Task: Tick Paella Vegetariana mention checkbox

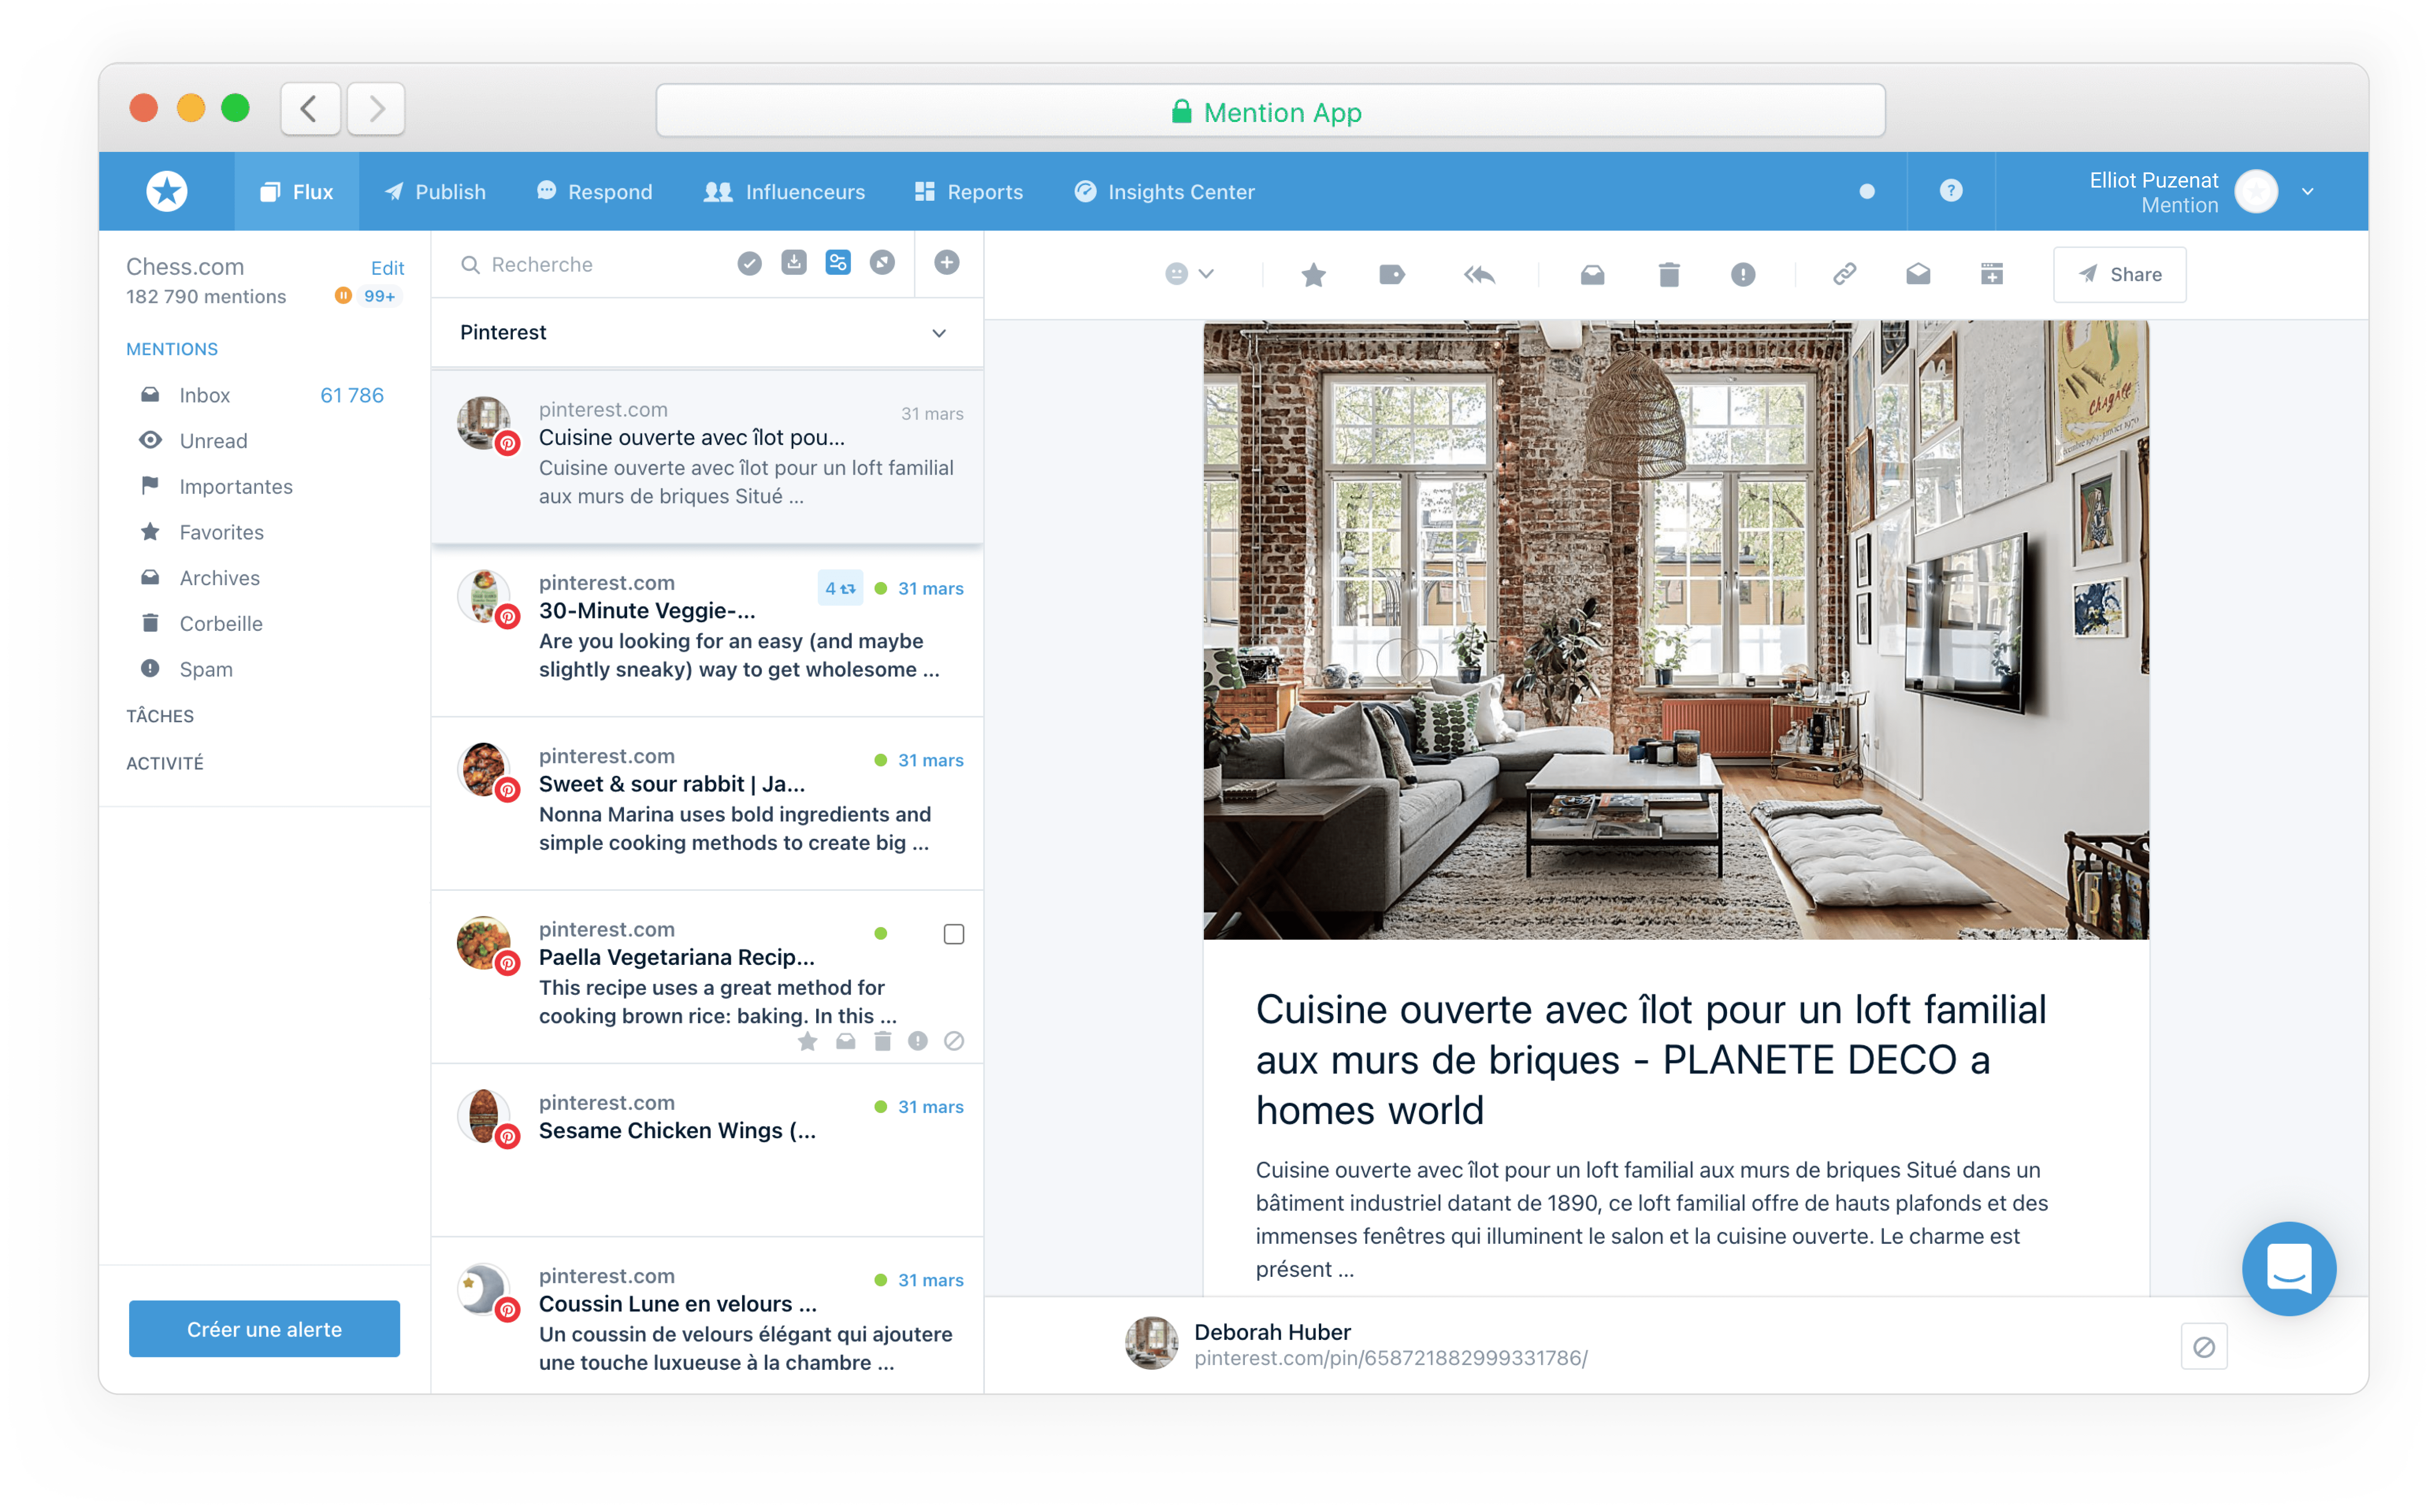Action: pos(954,934)
